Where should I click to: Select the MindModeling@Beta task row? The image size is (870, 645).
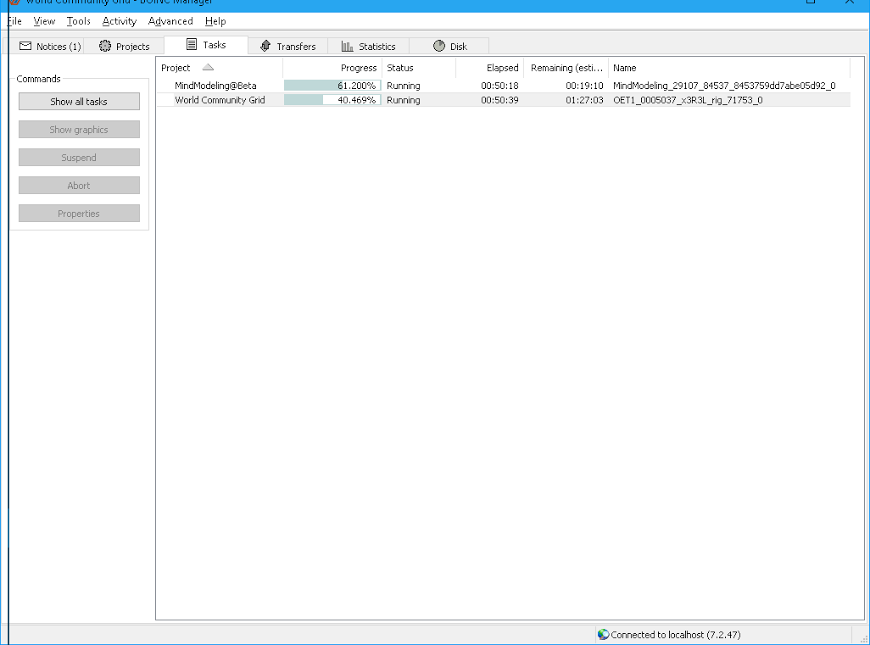tap(503, 85)
